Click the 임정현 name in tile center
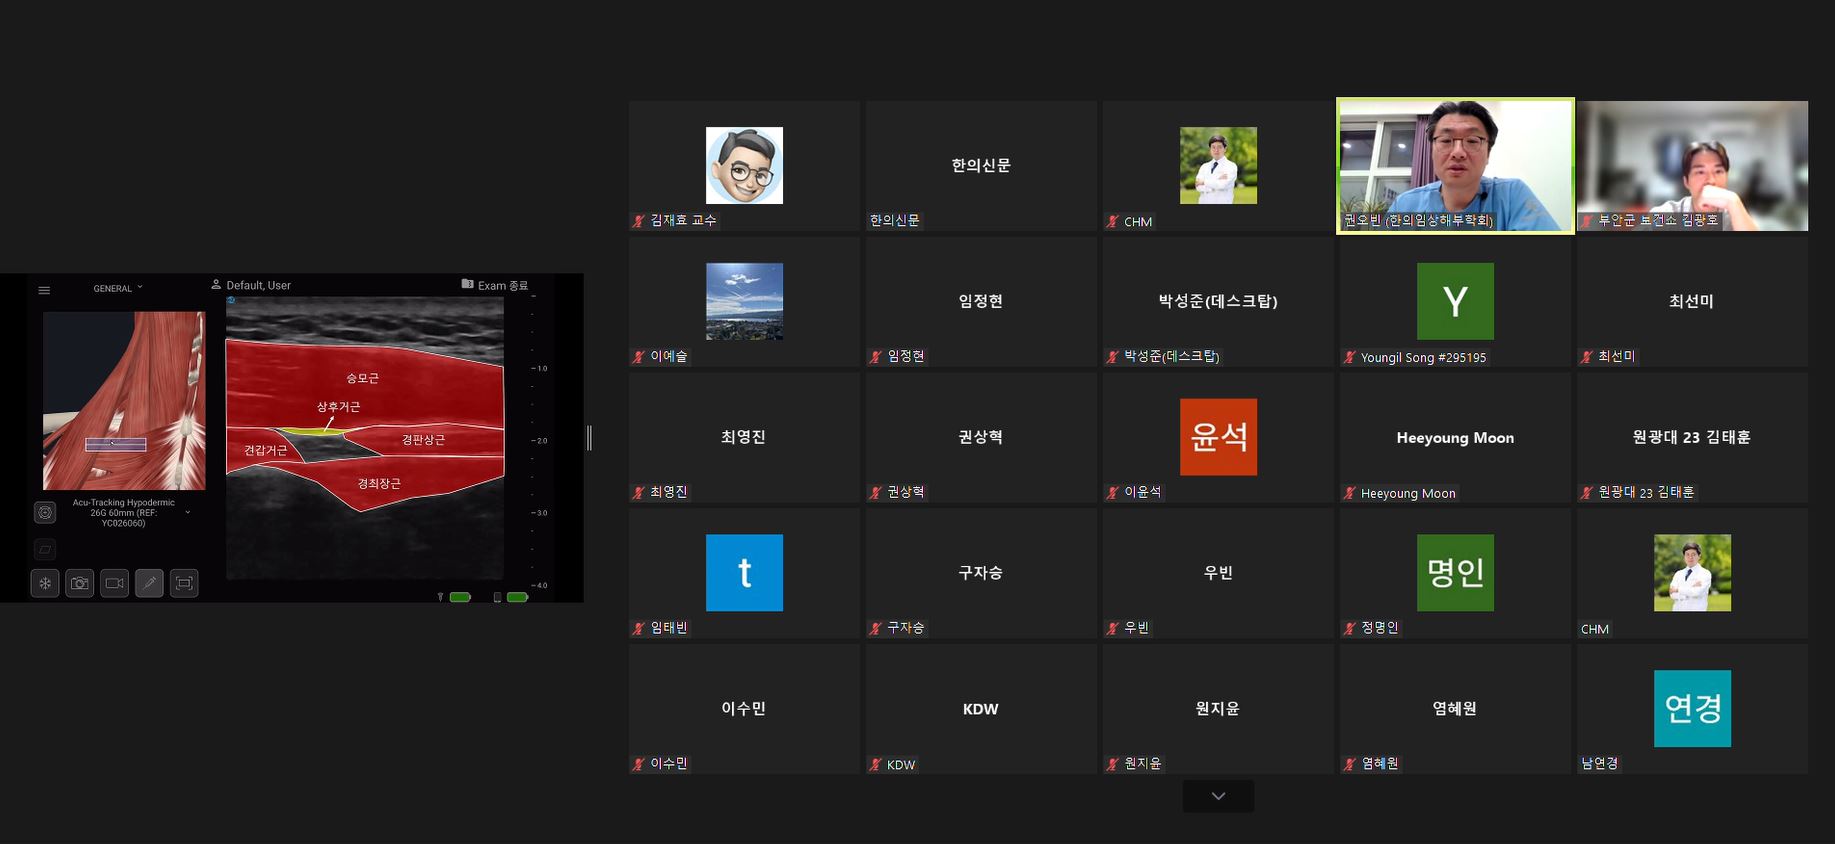 981,301
